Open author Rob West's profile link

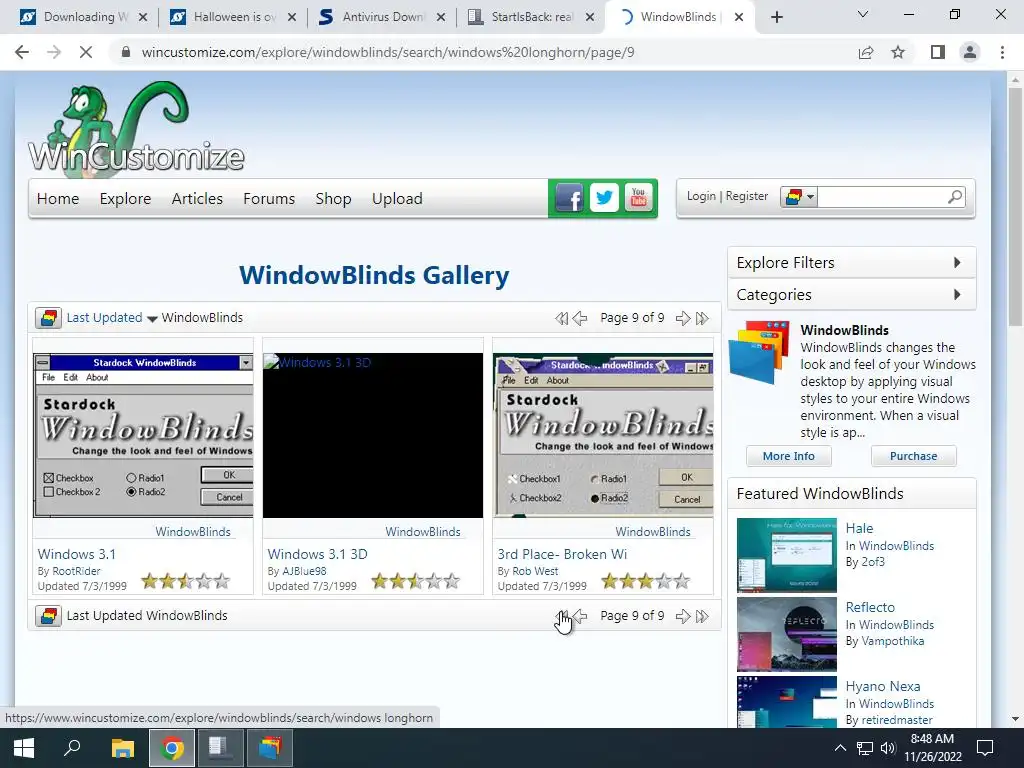(535, 571)
